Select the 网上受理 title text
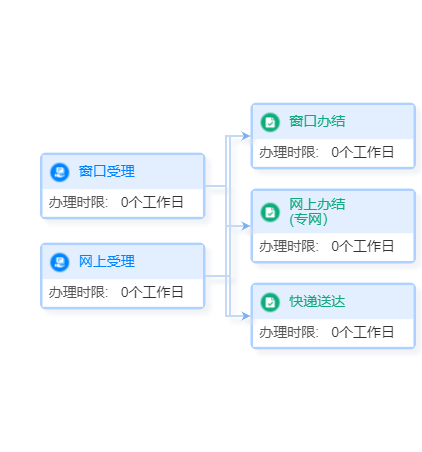The image size is (422, 452). [x=107, y=261]
